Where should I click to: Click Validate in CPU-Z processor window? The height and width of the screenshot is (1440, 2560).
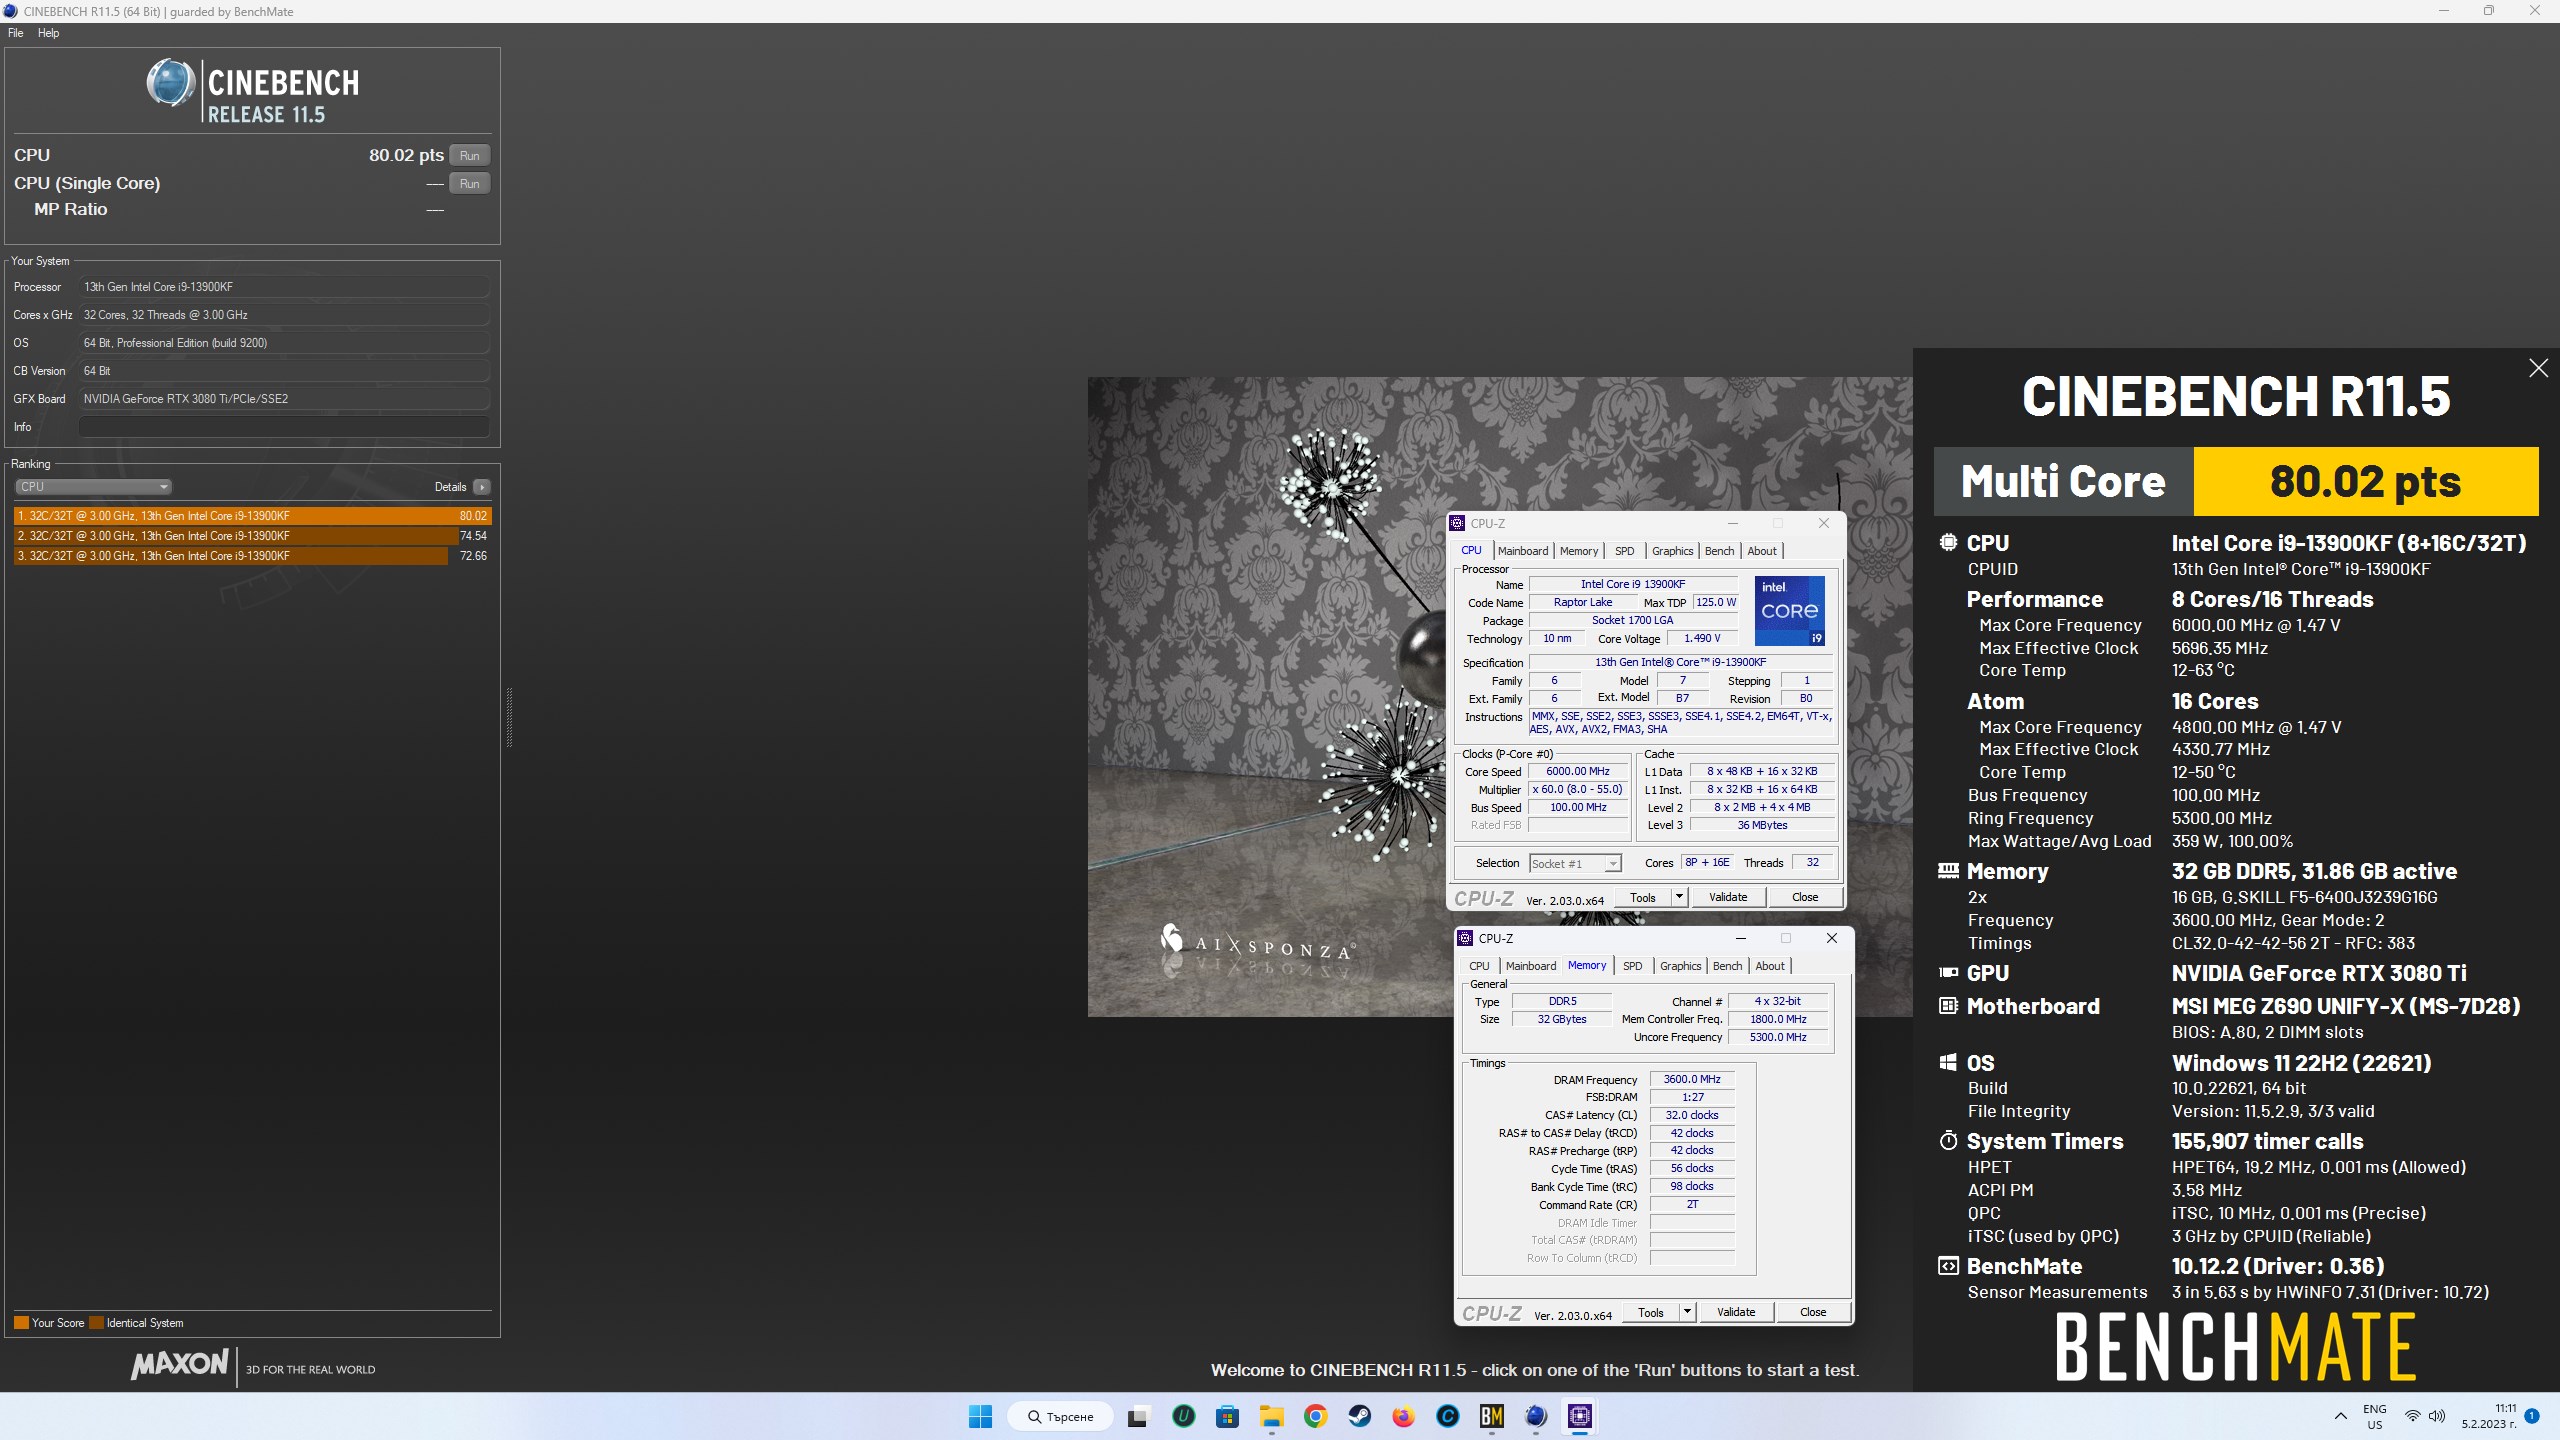pos(1727,897)
